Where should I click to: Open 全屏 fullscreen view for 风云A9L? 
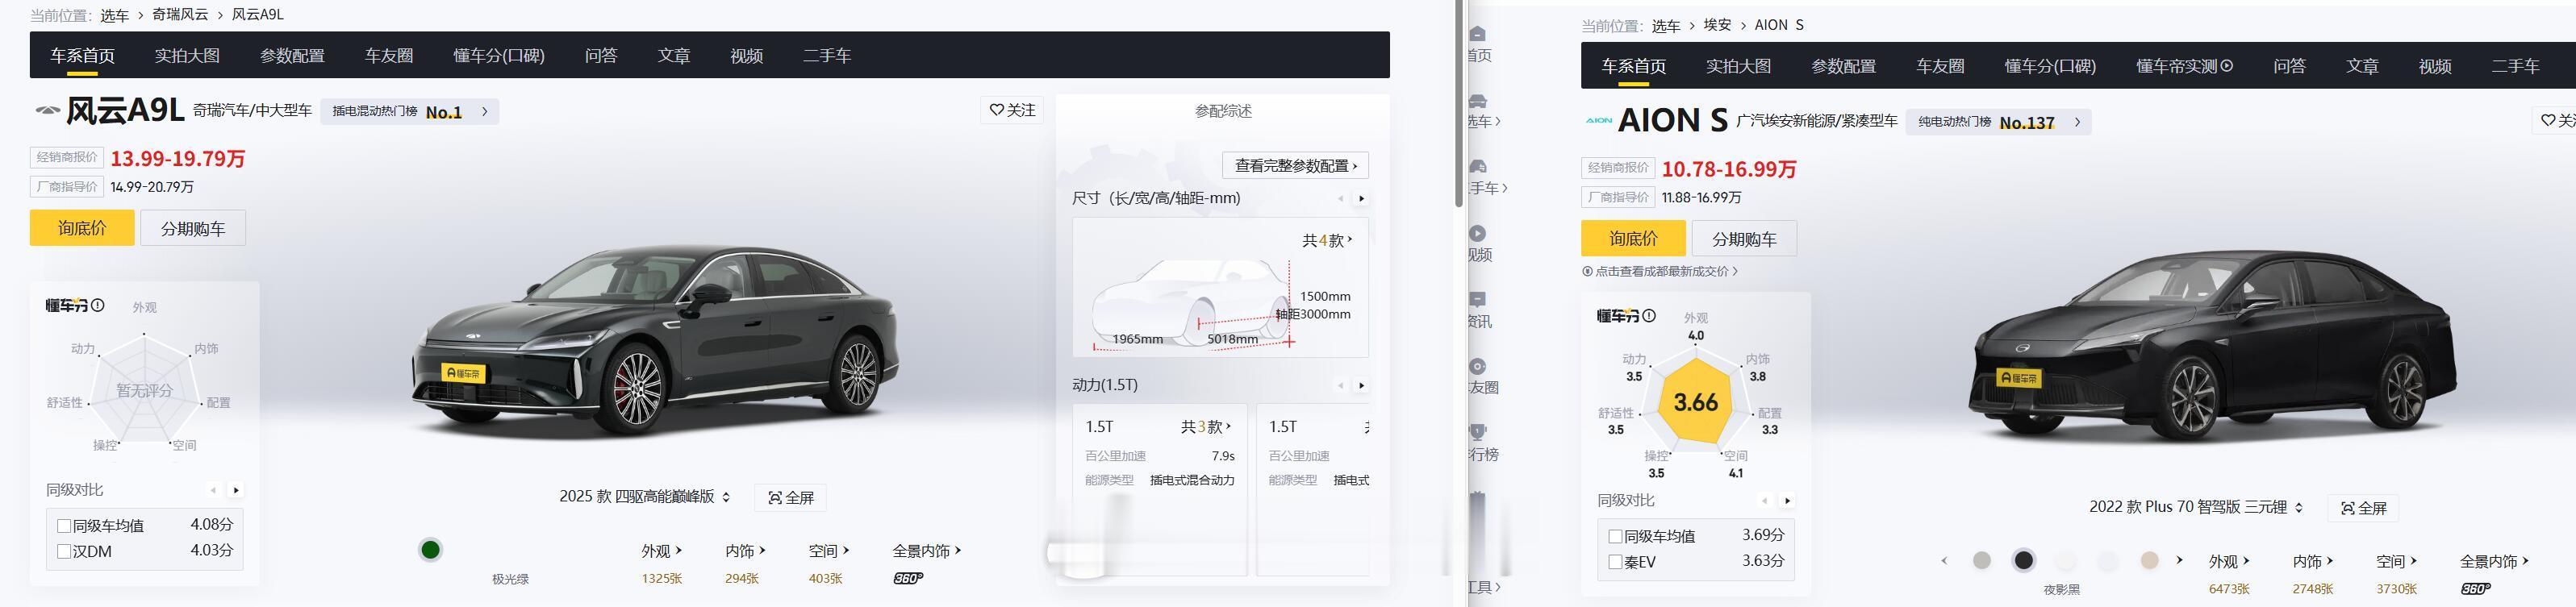[x=791, y=497]
